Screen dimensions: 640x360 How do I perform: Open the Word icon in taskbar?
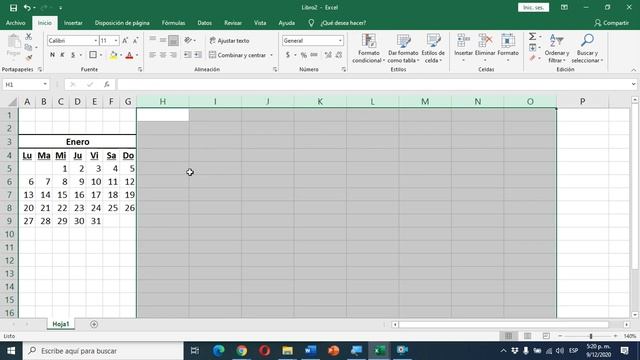tap(310, 351)
